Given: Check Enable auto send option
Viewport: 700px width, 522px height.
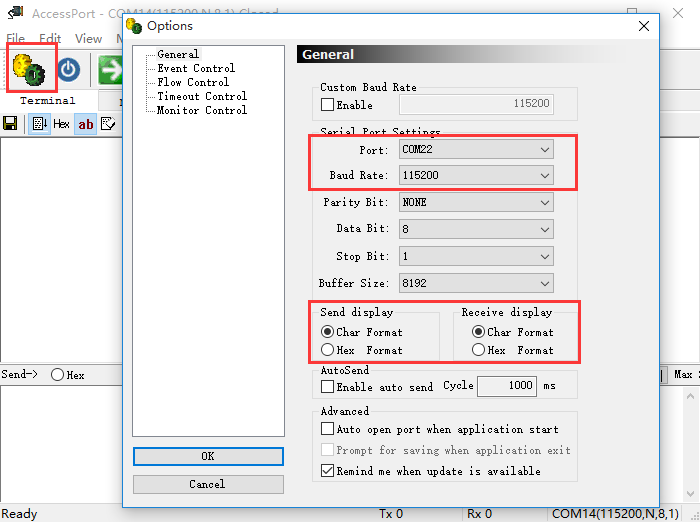Looking at the screenshot, I should pyautogui.click(x=328, y=387).
